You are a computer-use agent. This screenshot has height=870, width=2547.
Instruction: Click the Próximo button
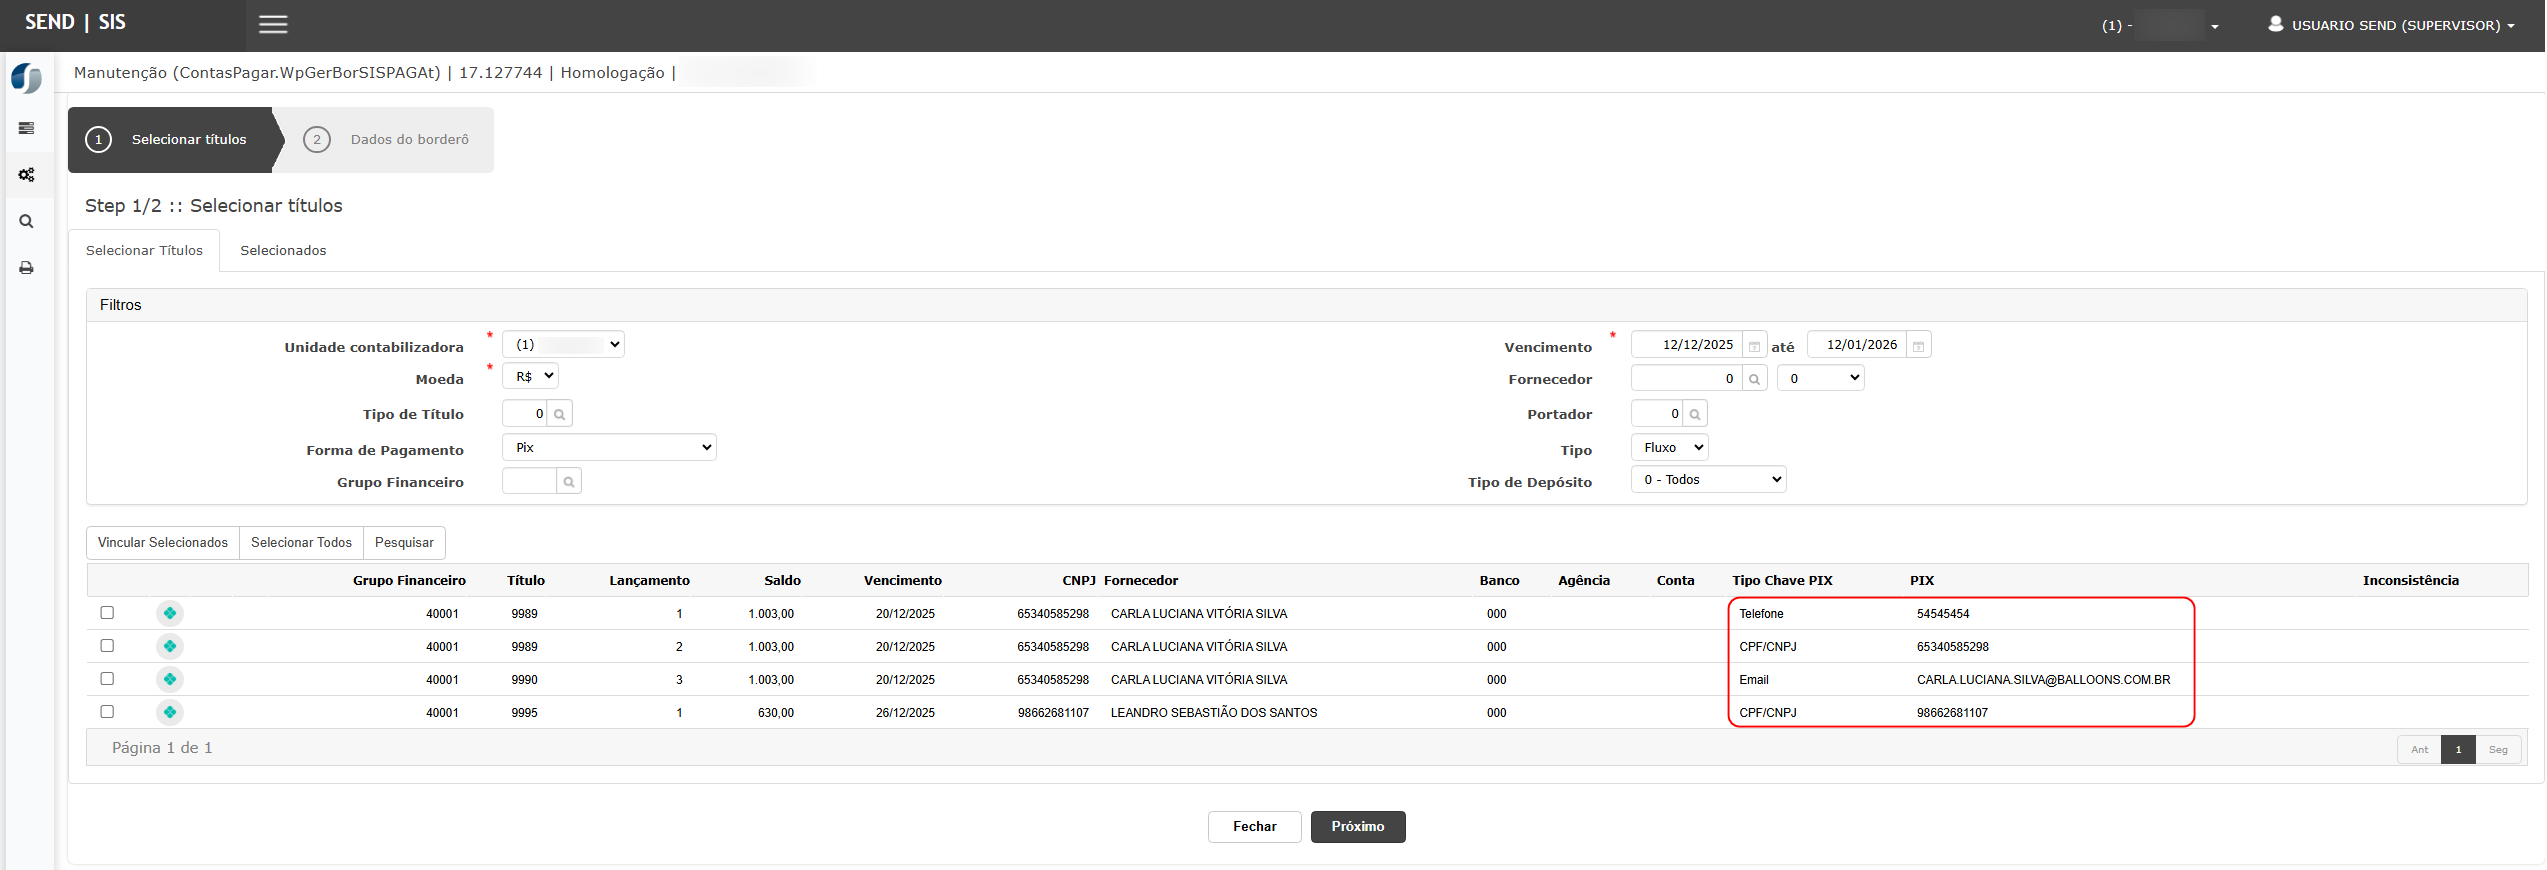tap(1357, 827)
